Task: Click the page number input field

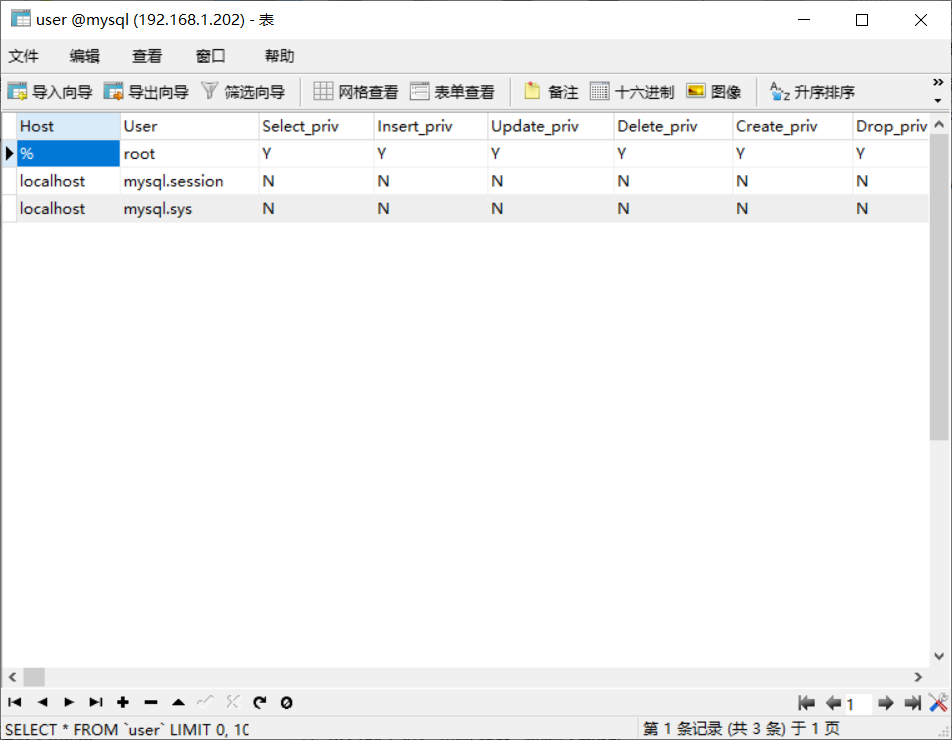Action: click(x=858, y=704)
